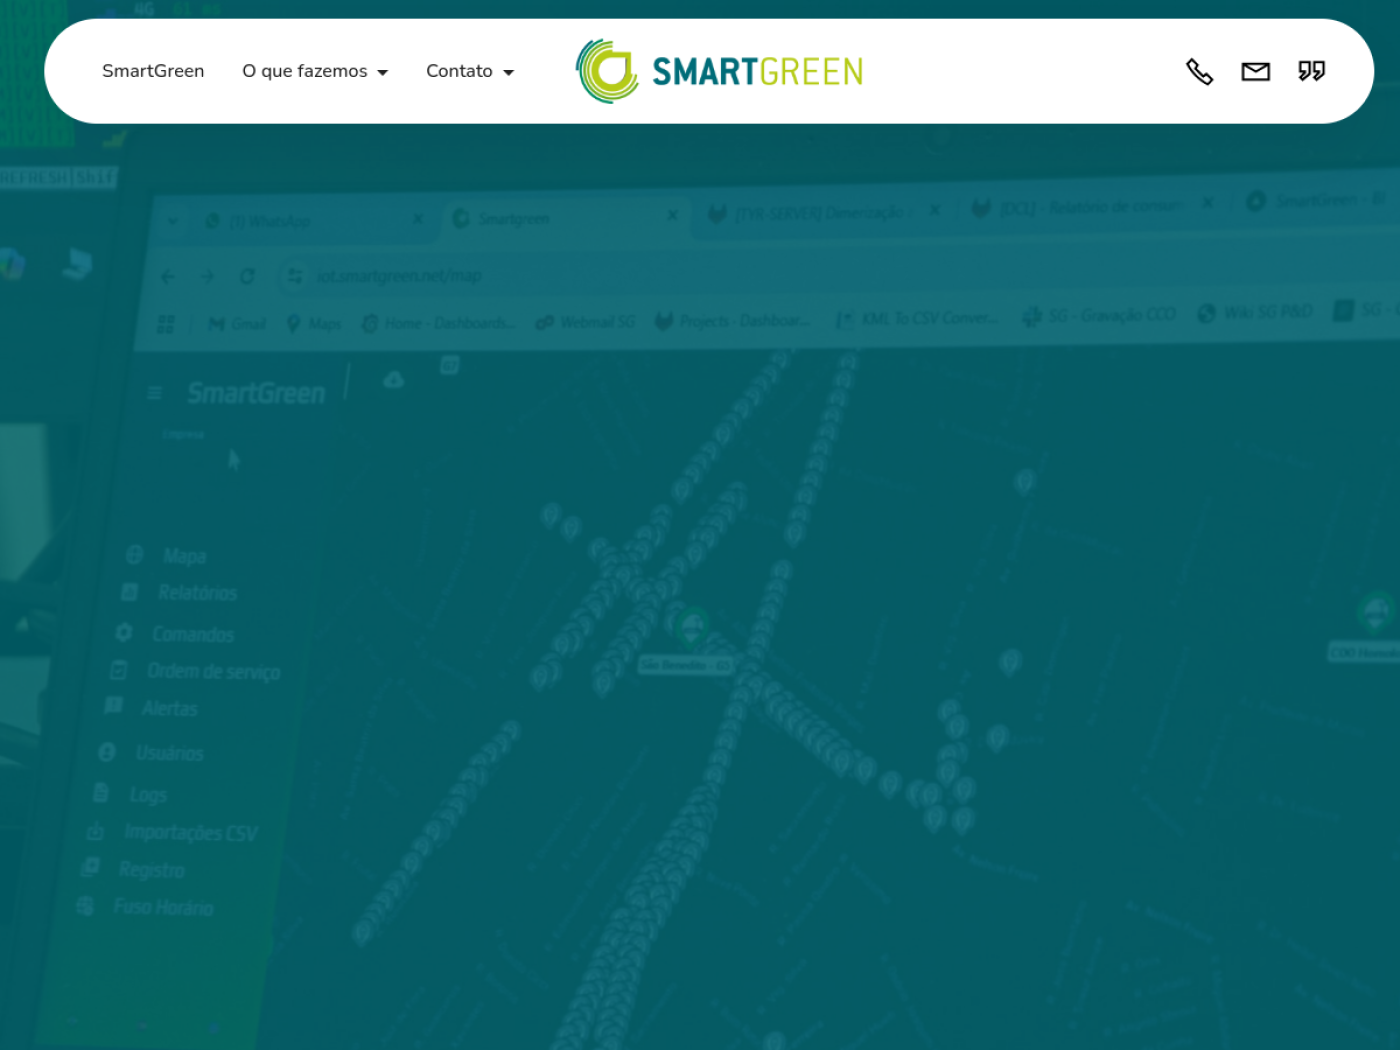Open the quotation marks testimonials icon

tap(1311, 71)
